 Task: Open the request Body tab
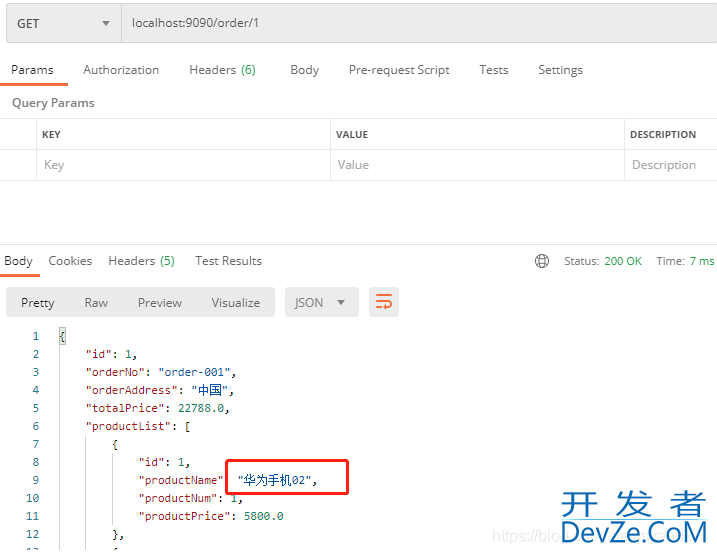305,70
